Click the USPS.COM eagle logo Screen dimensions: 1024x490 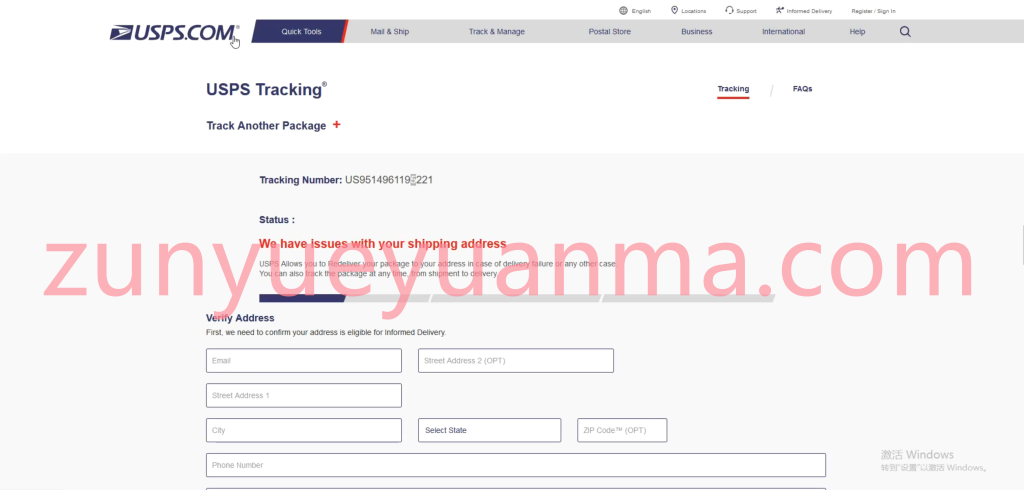174,33
